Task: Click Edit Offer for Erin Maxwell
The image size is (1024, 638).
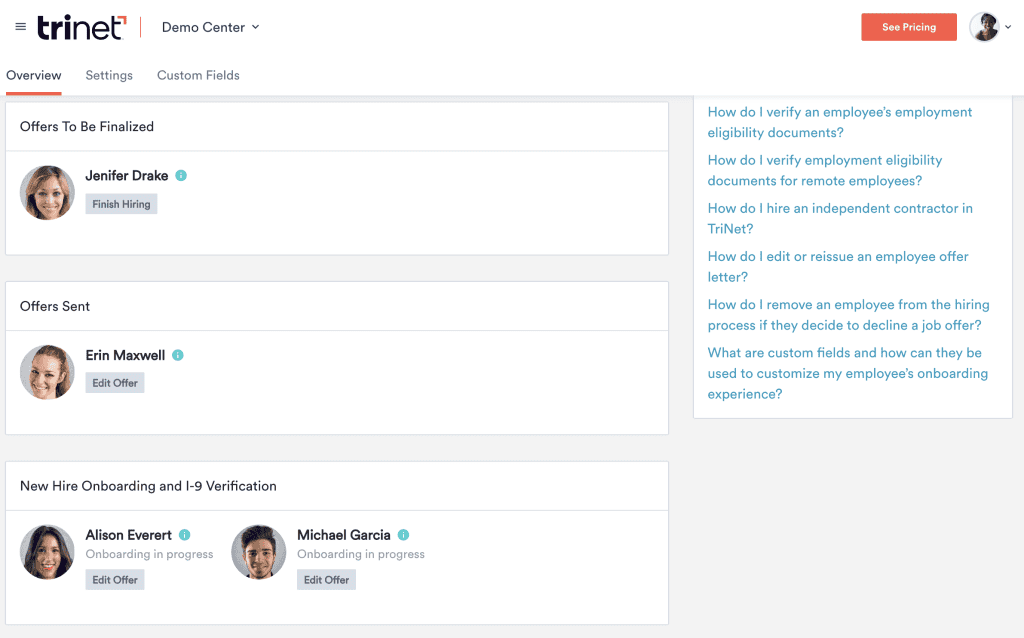Action: 115,383
